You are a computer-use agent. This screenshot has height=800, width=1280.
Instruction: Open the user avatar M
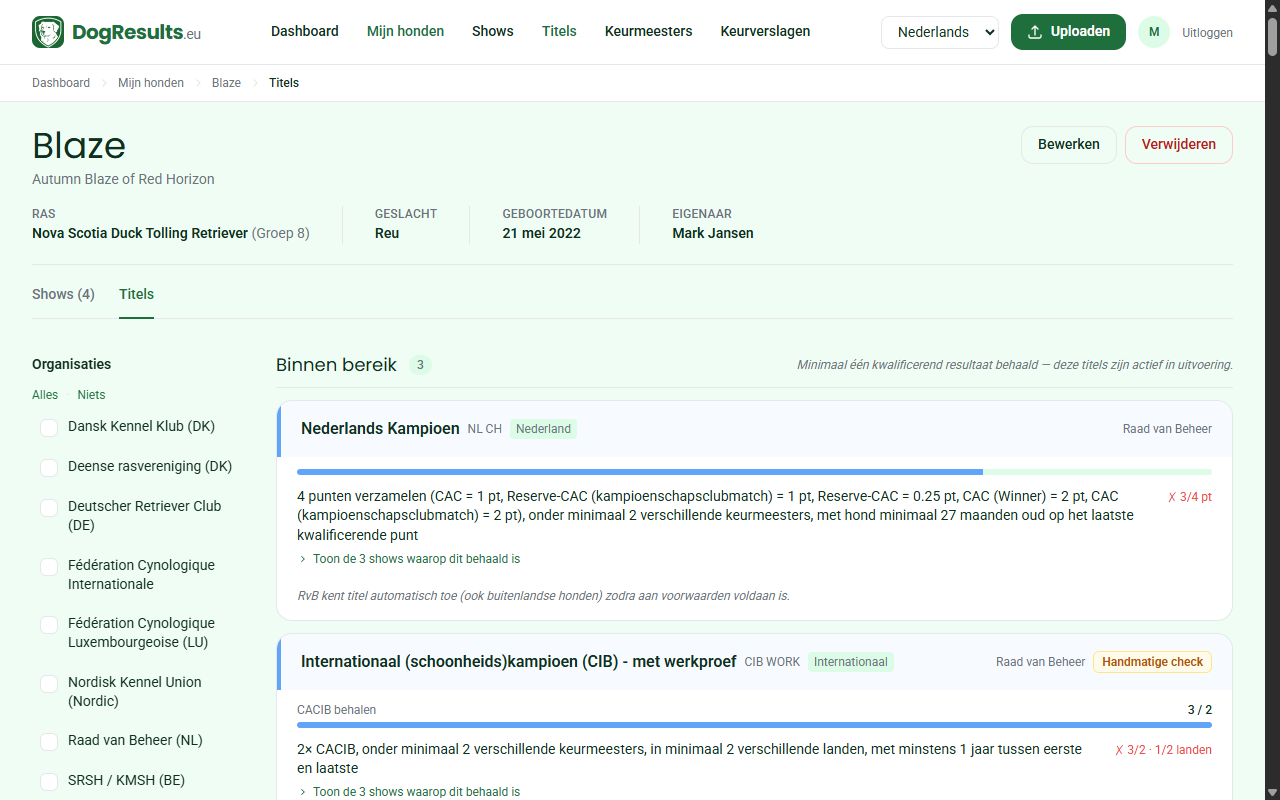click(1154, 32)
